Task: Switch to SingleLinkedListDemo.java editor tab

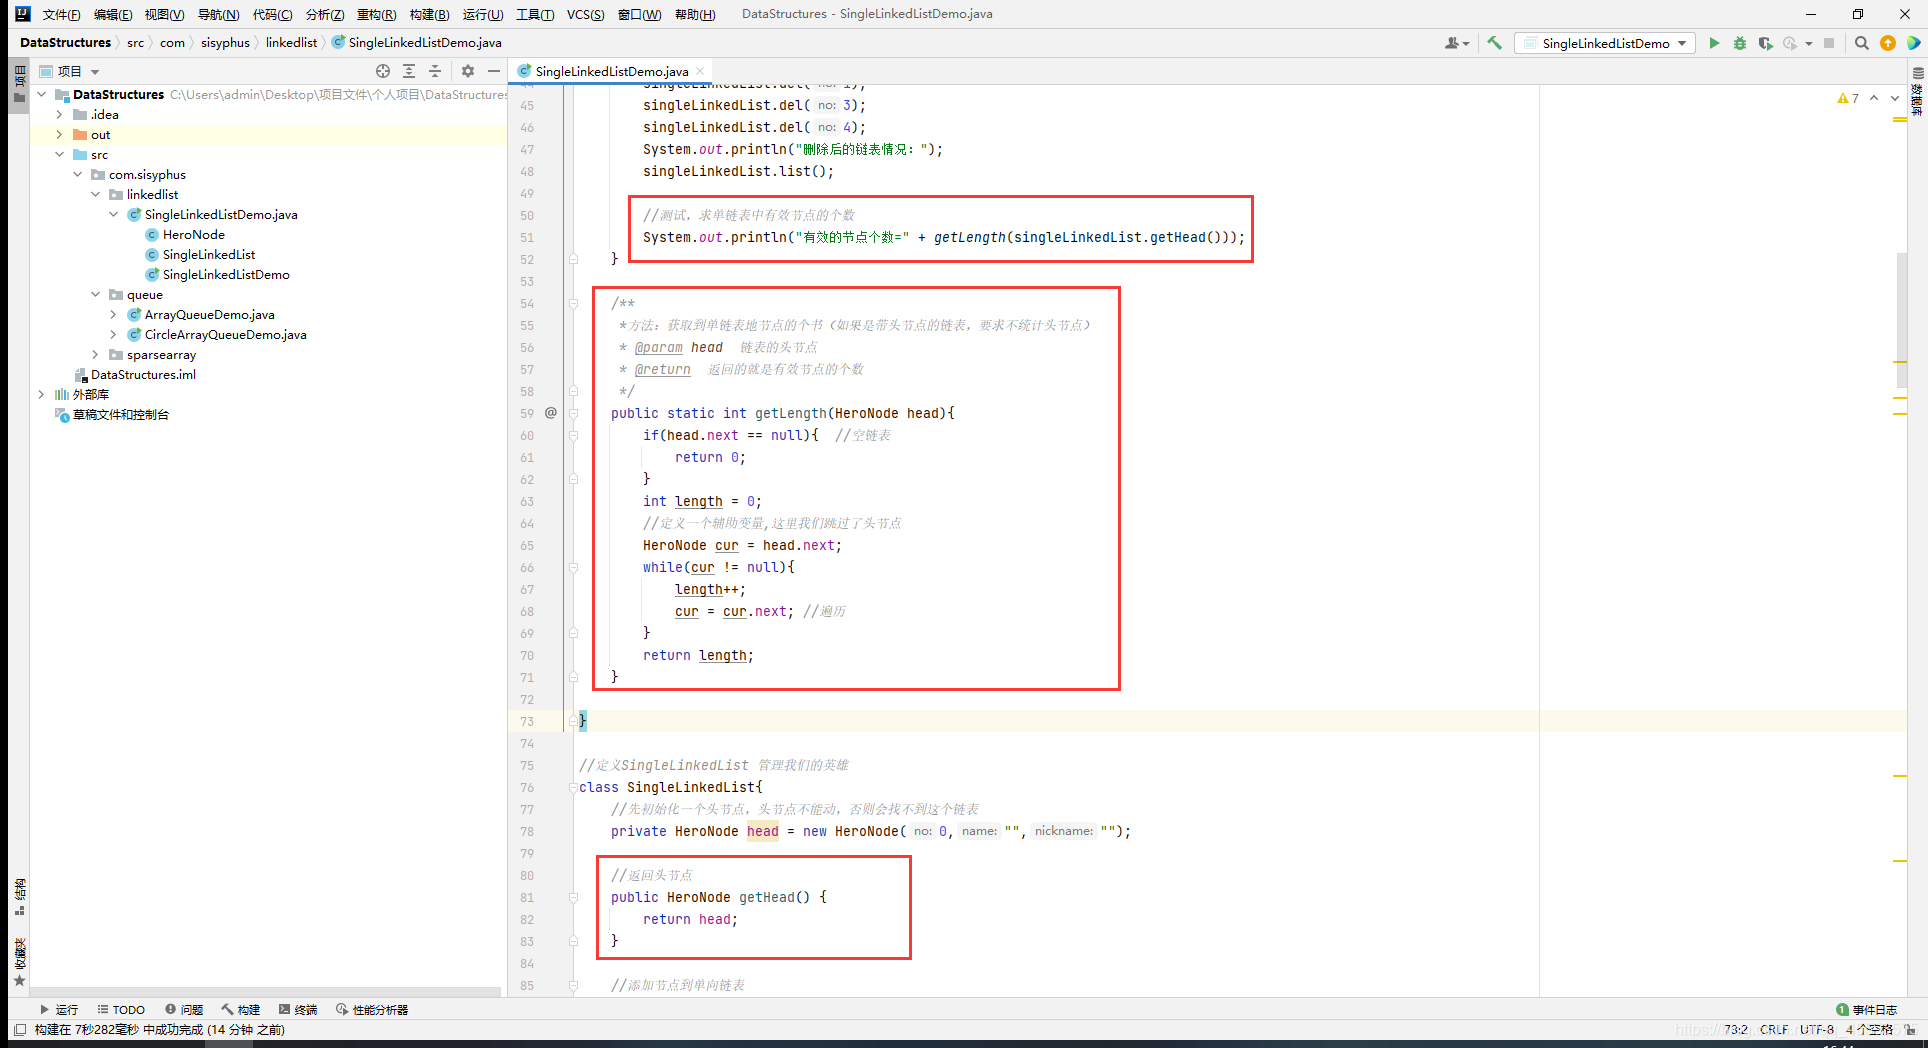Action: pyautogui.click(x=611, y=71)
